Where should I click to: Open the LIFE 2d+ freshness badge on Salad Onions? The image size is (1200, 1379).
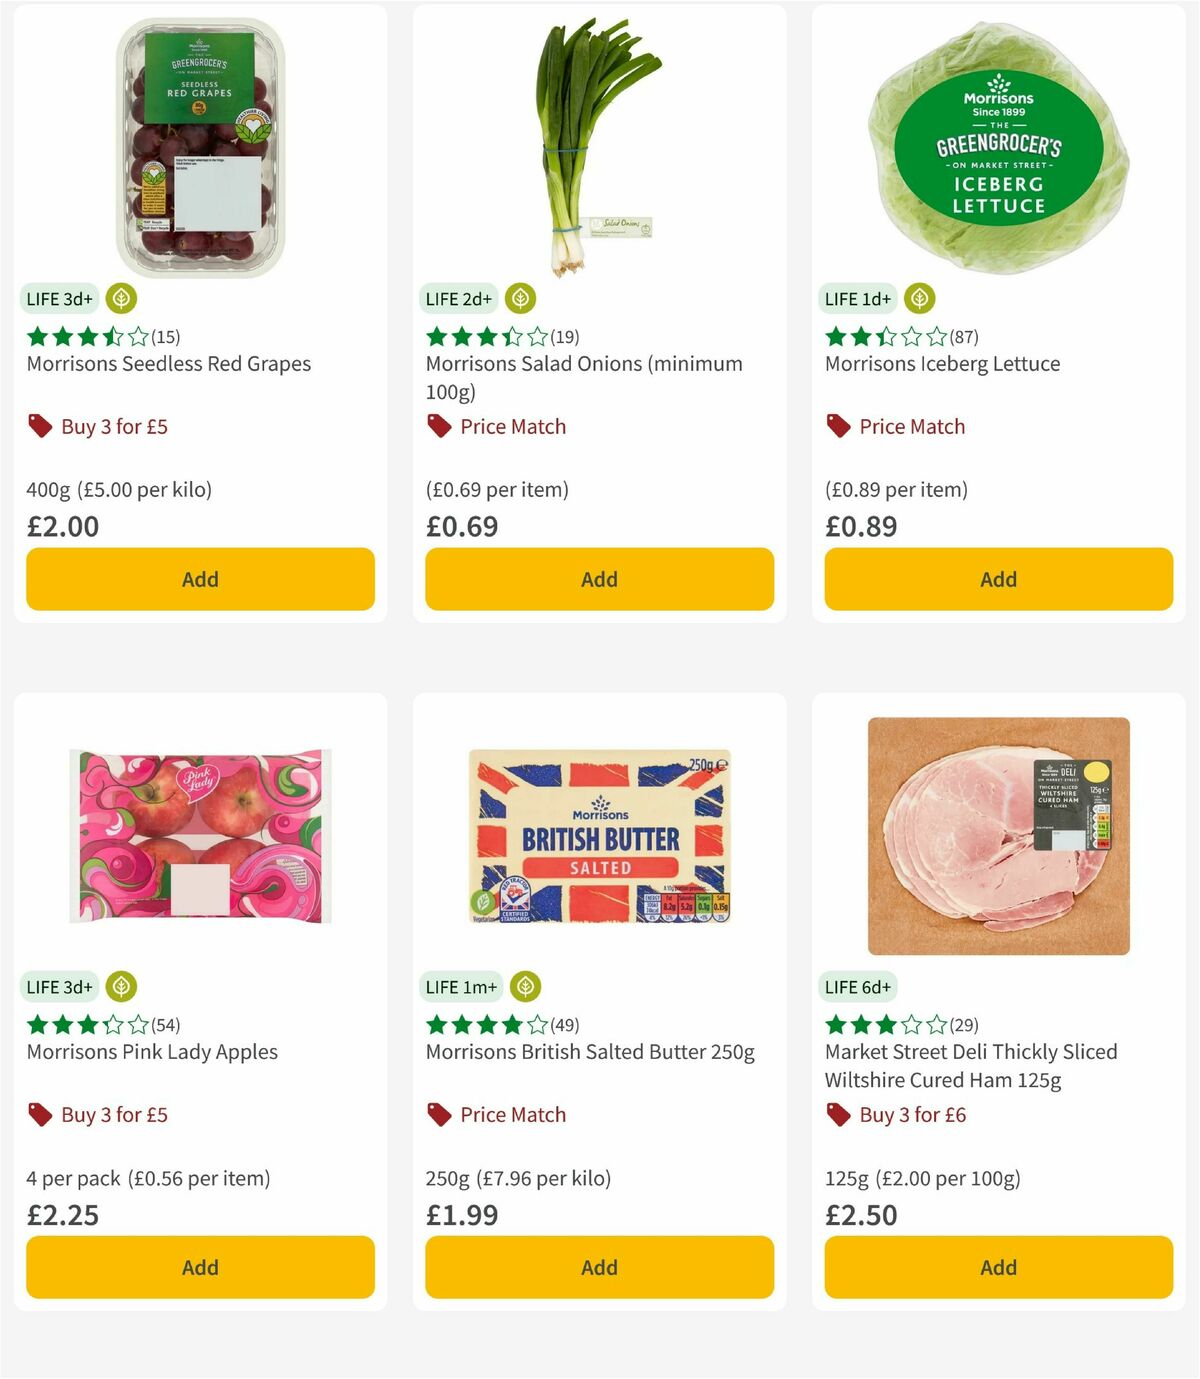pos(458,298)
